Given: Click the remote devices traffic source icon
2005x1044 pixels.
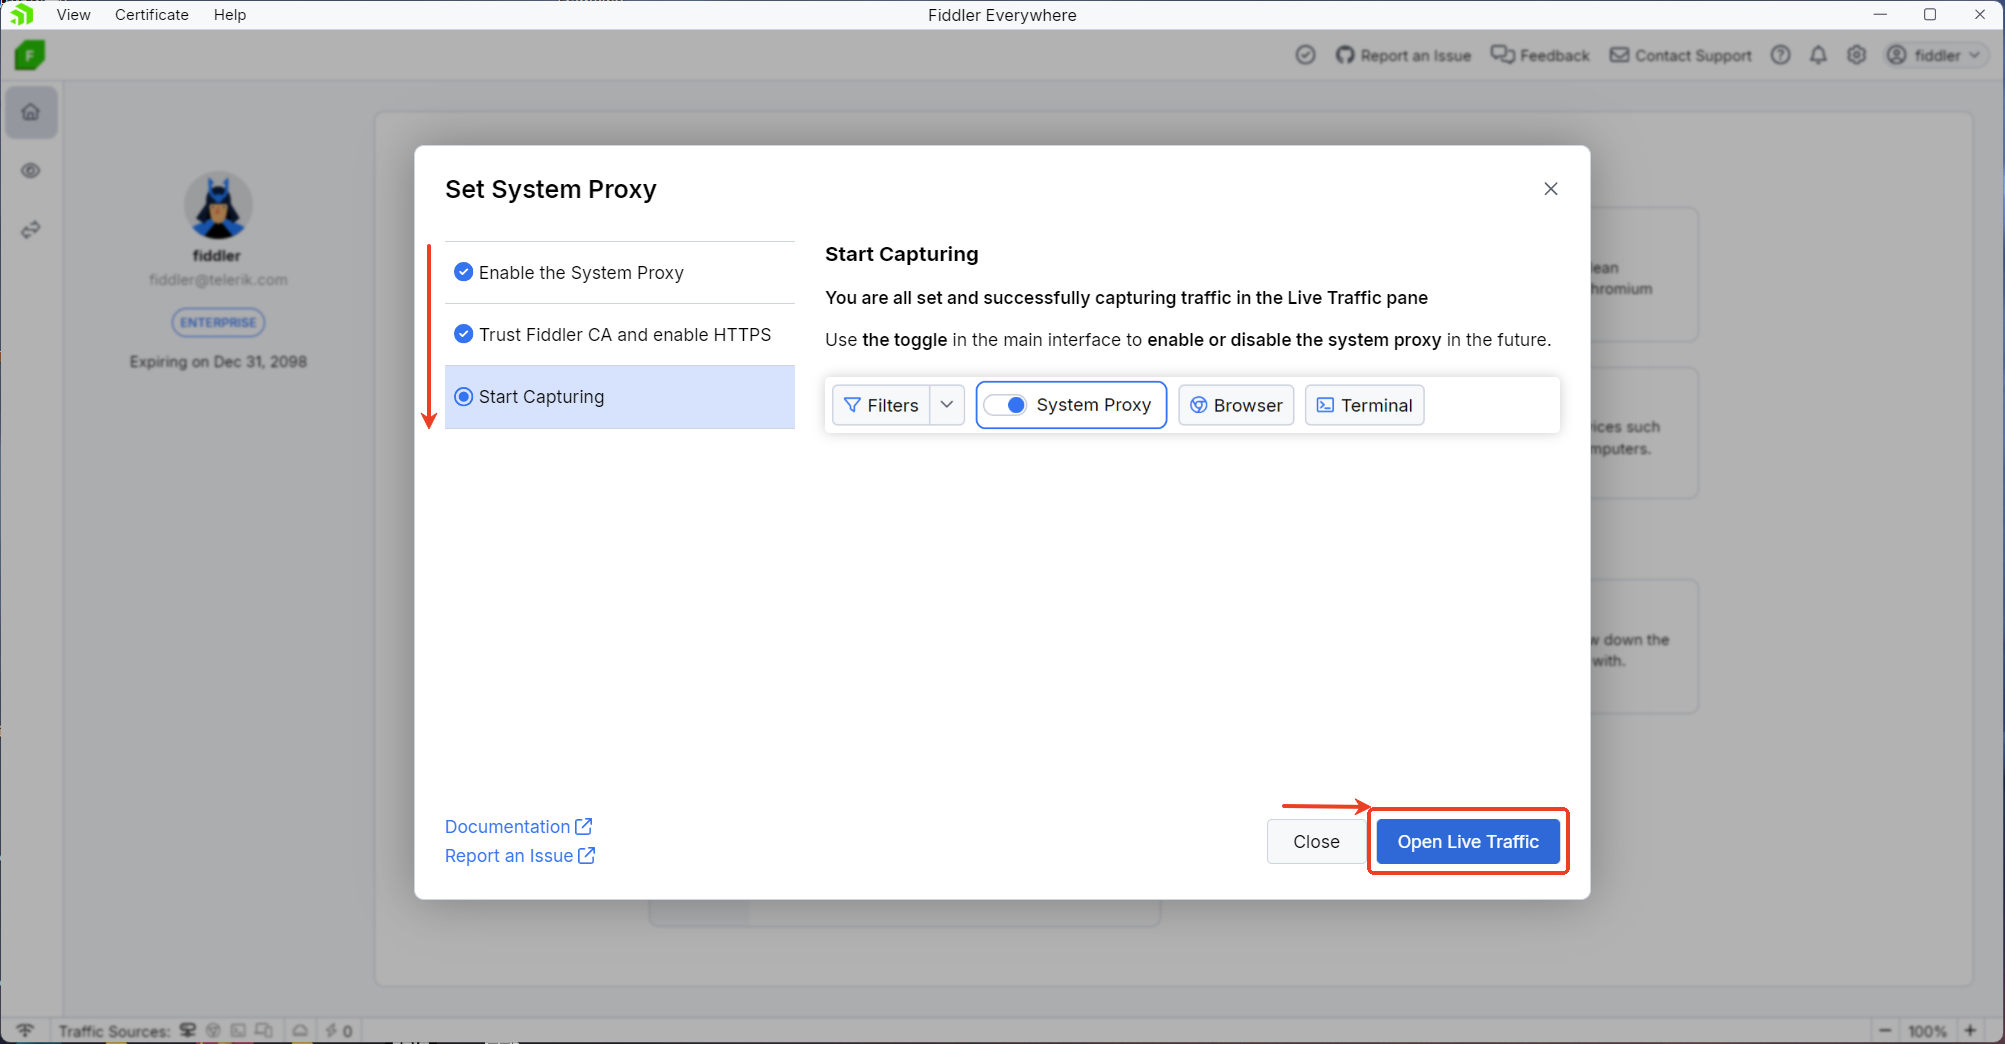Looking at the screenshot, I should [x=264, y=1030].
